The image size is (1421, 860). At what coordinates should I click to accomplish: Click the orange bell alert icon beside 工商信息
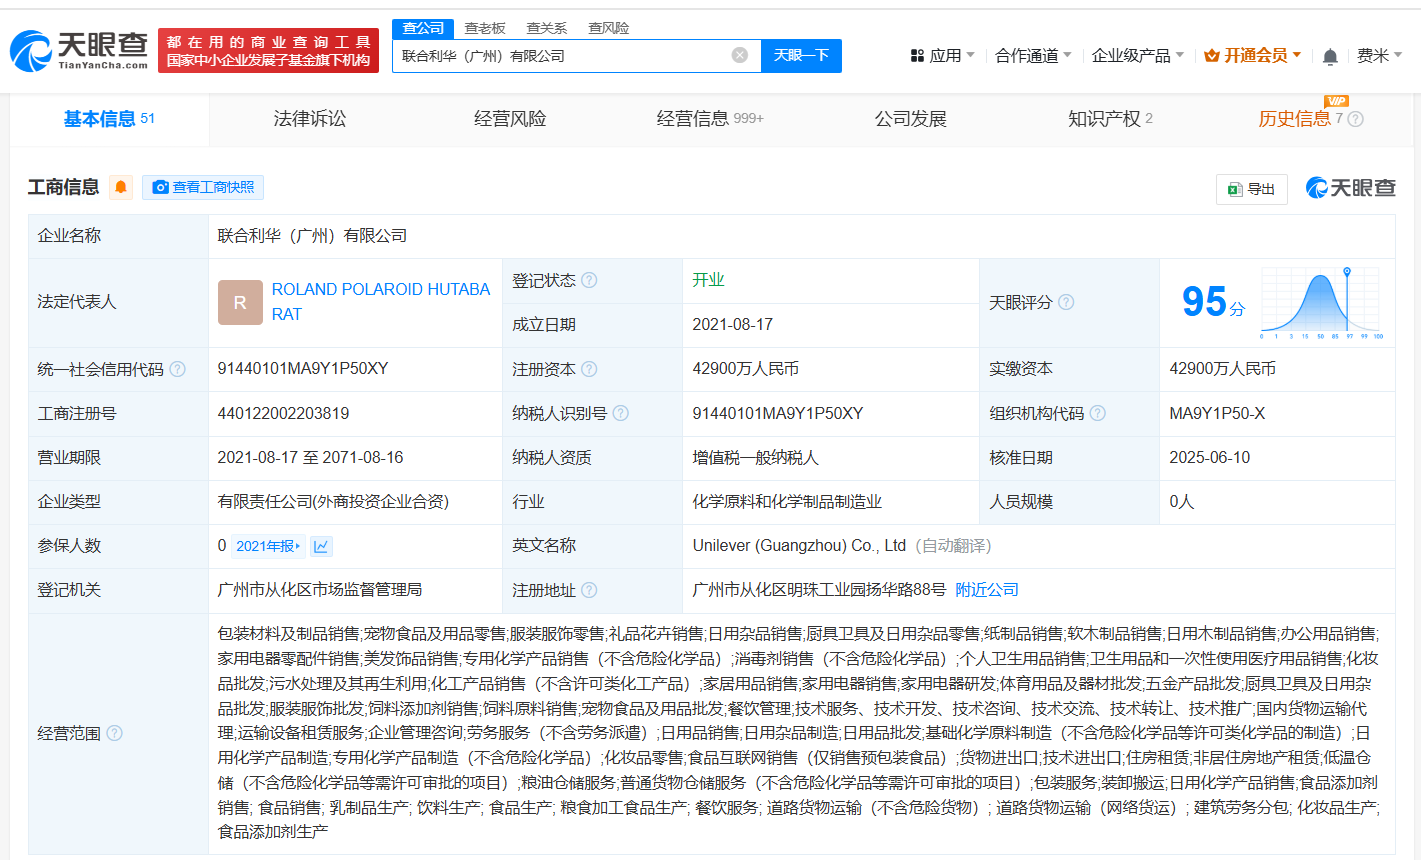121,187
